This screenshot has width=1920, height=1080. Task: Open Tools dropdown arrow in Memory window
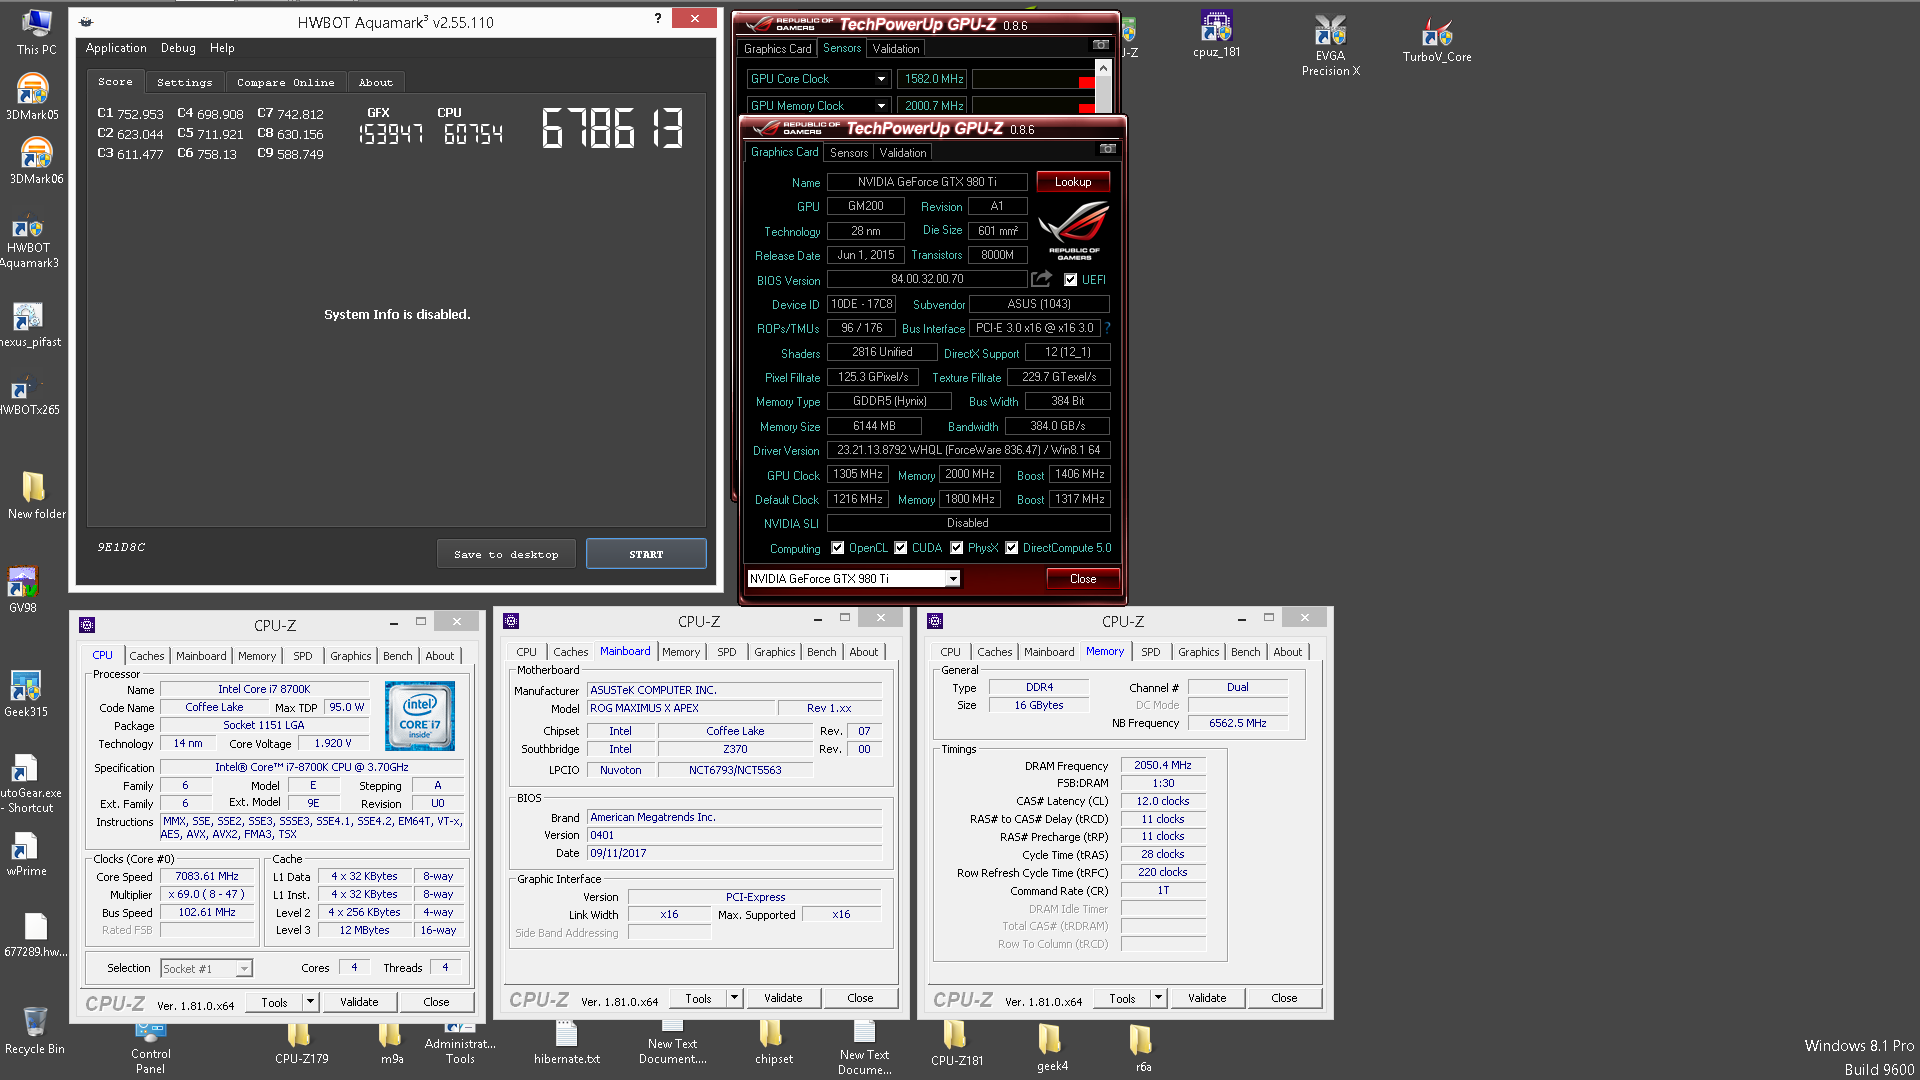coord(1159,998)
